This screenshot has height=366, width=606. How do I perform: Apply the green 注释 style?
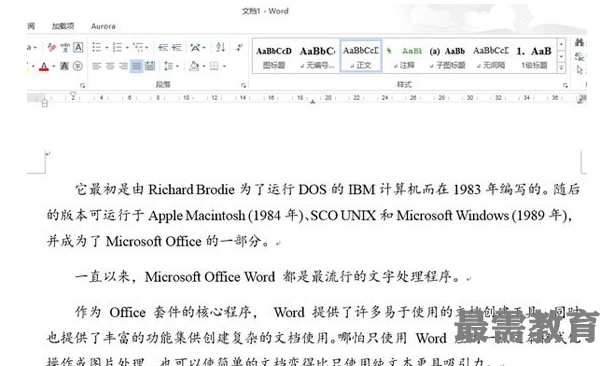click(405, 57)
